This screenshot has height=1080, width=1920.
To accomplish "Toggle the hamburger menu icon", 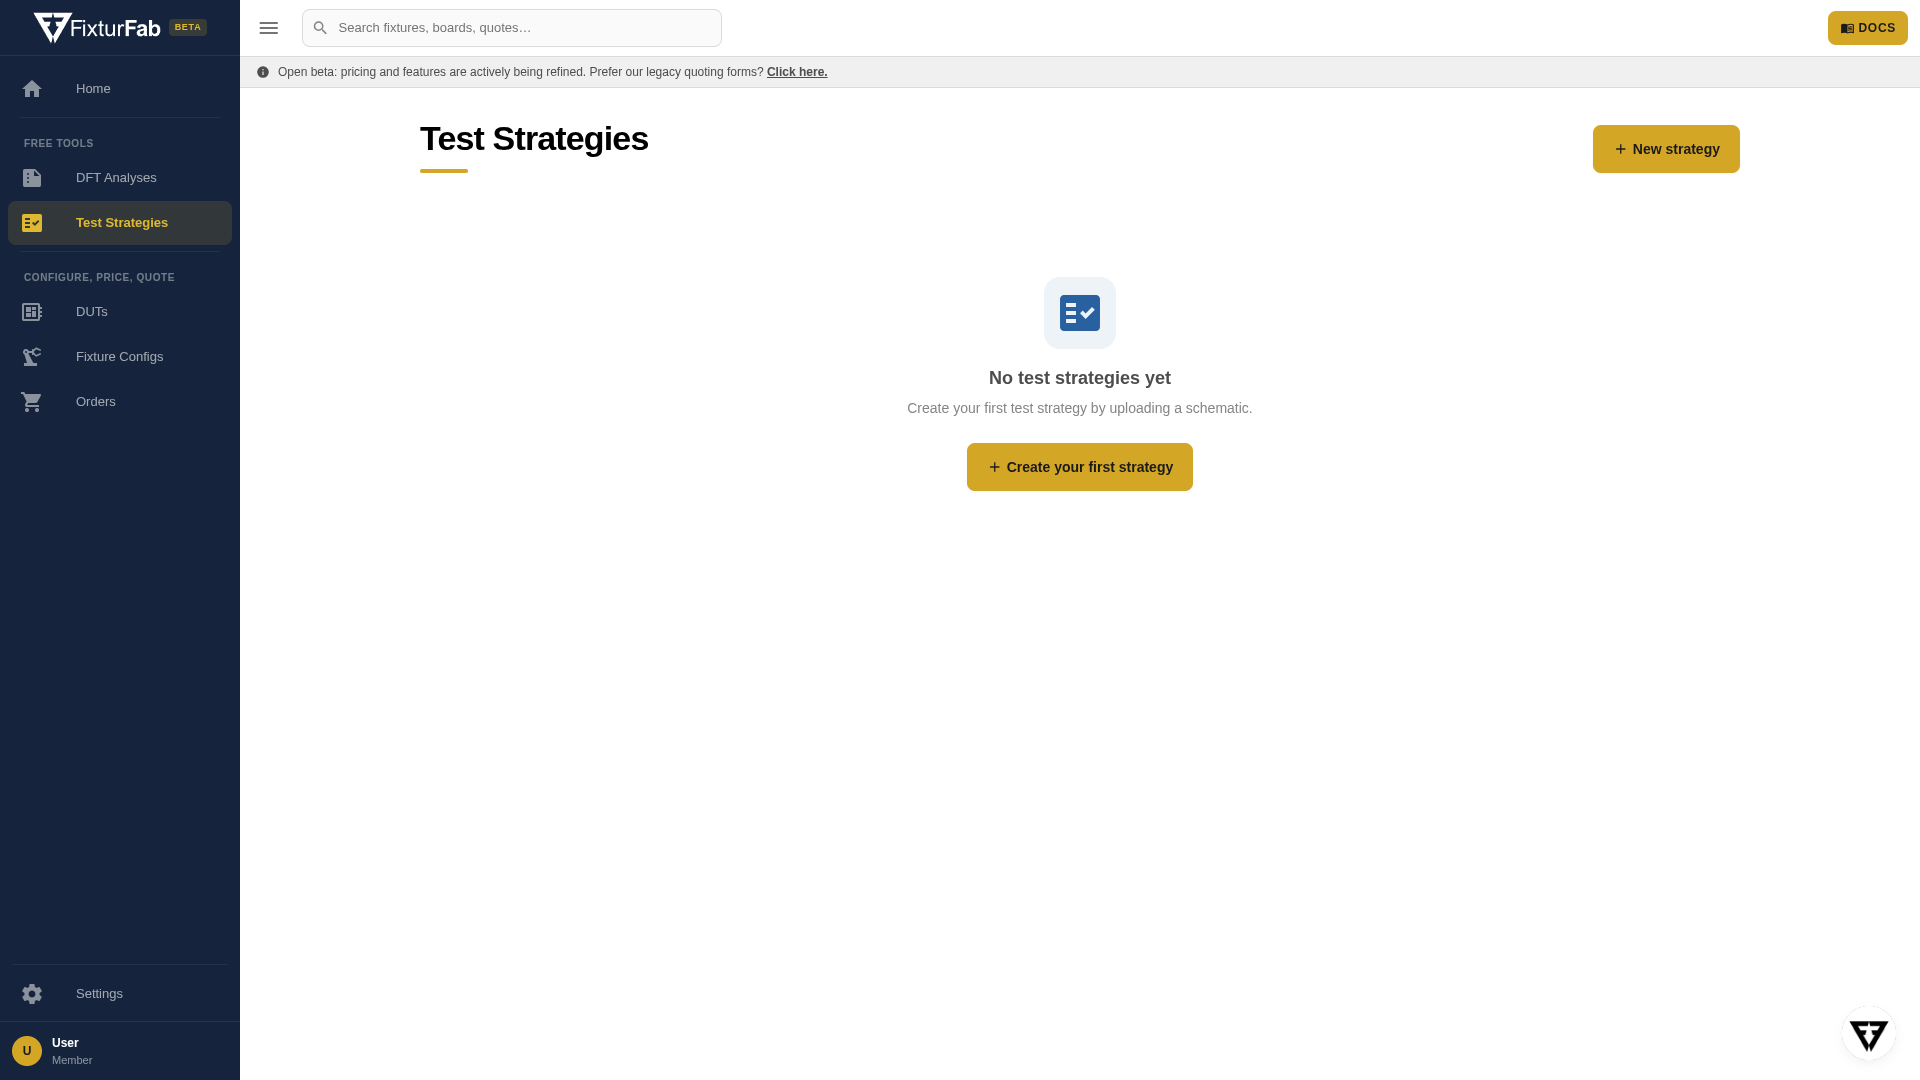I will [269, 28].
